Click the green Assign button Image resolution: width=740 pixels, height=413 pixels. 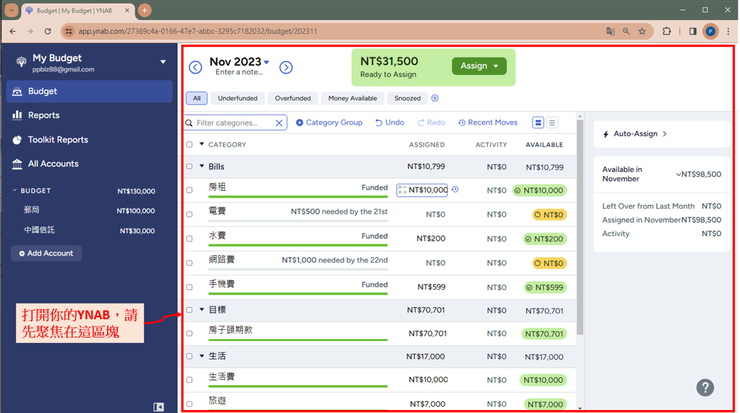pos(479,66)
